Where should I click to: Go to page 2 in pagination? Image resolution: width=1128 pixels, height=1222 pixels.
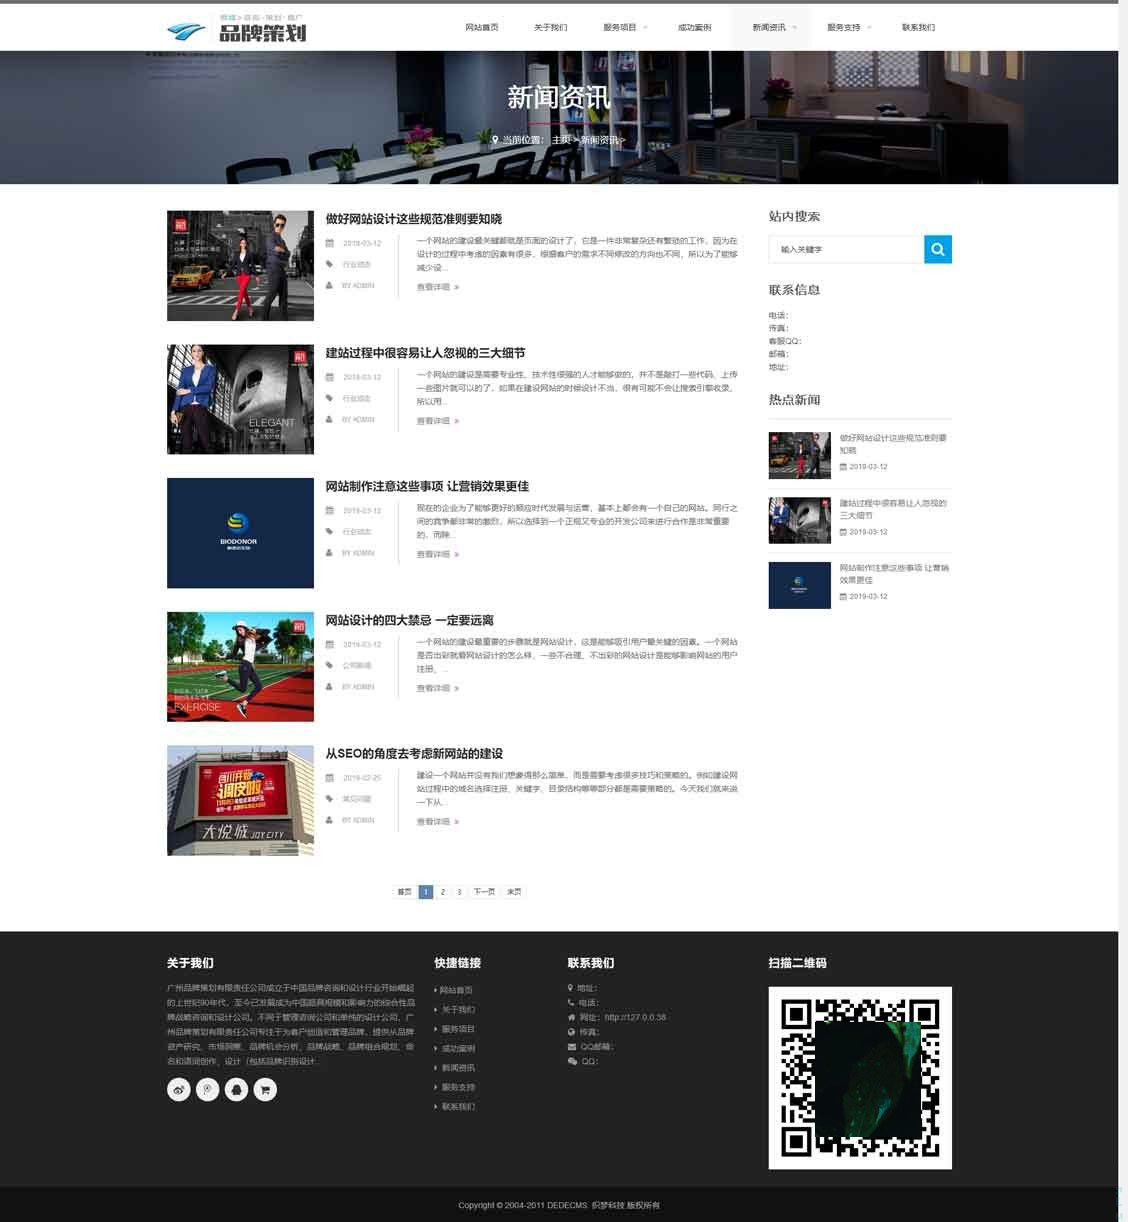point(442,891)
